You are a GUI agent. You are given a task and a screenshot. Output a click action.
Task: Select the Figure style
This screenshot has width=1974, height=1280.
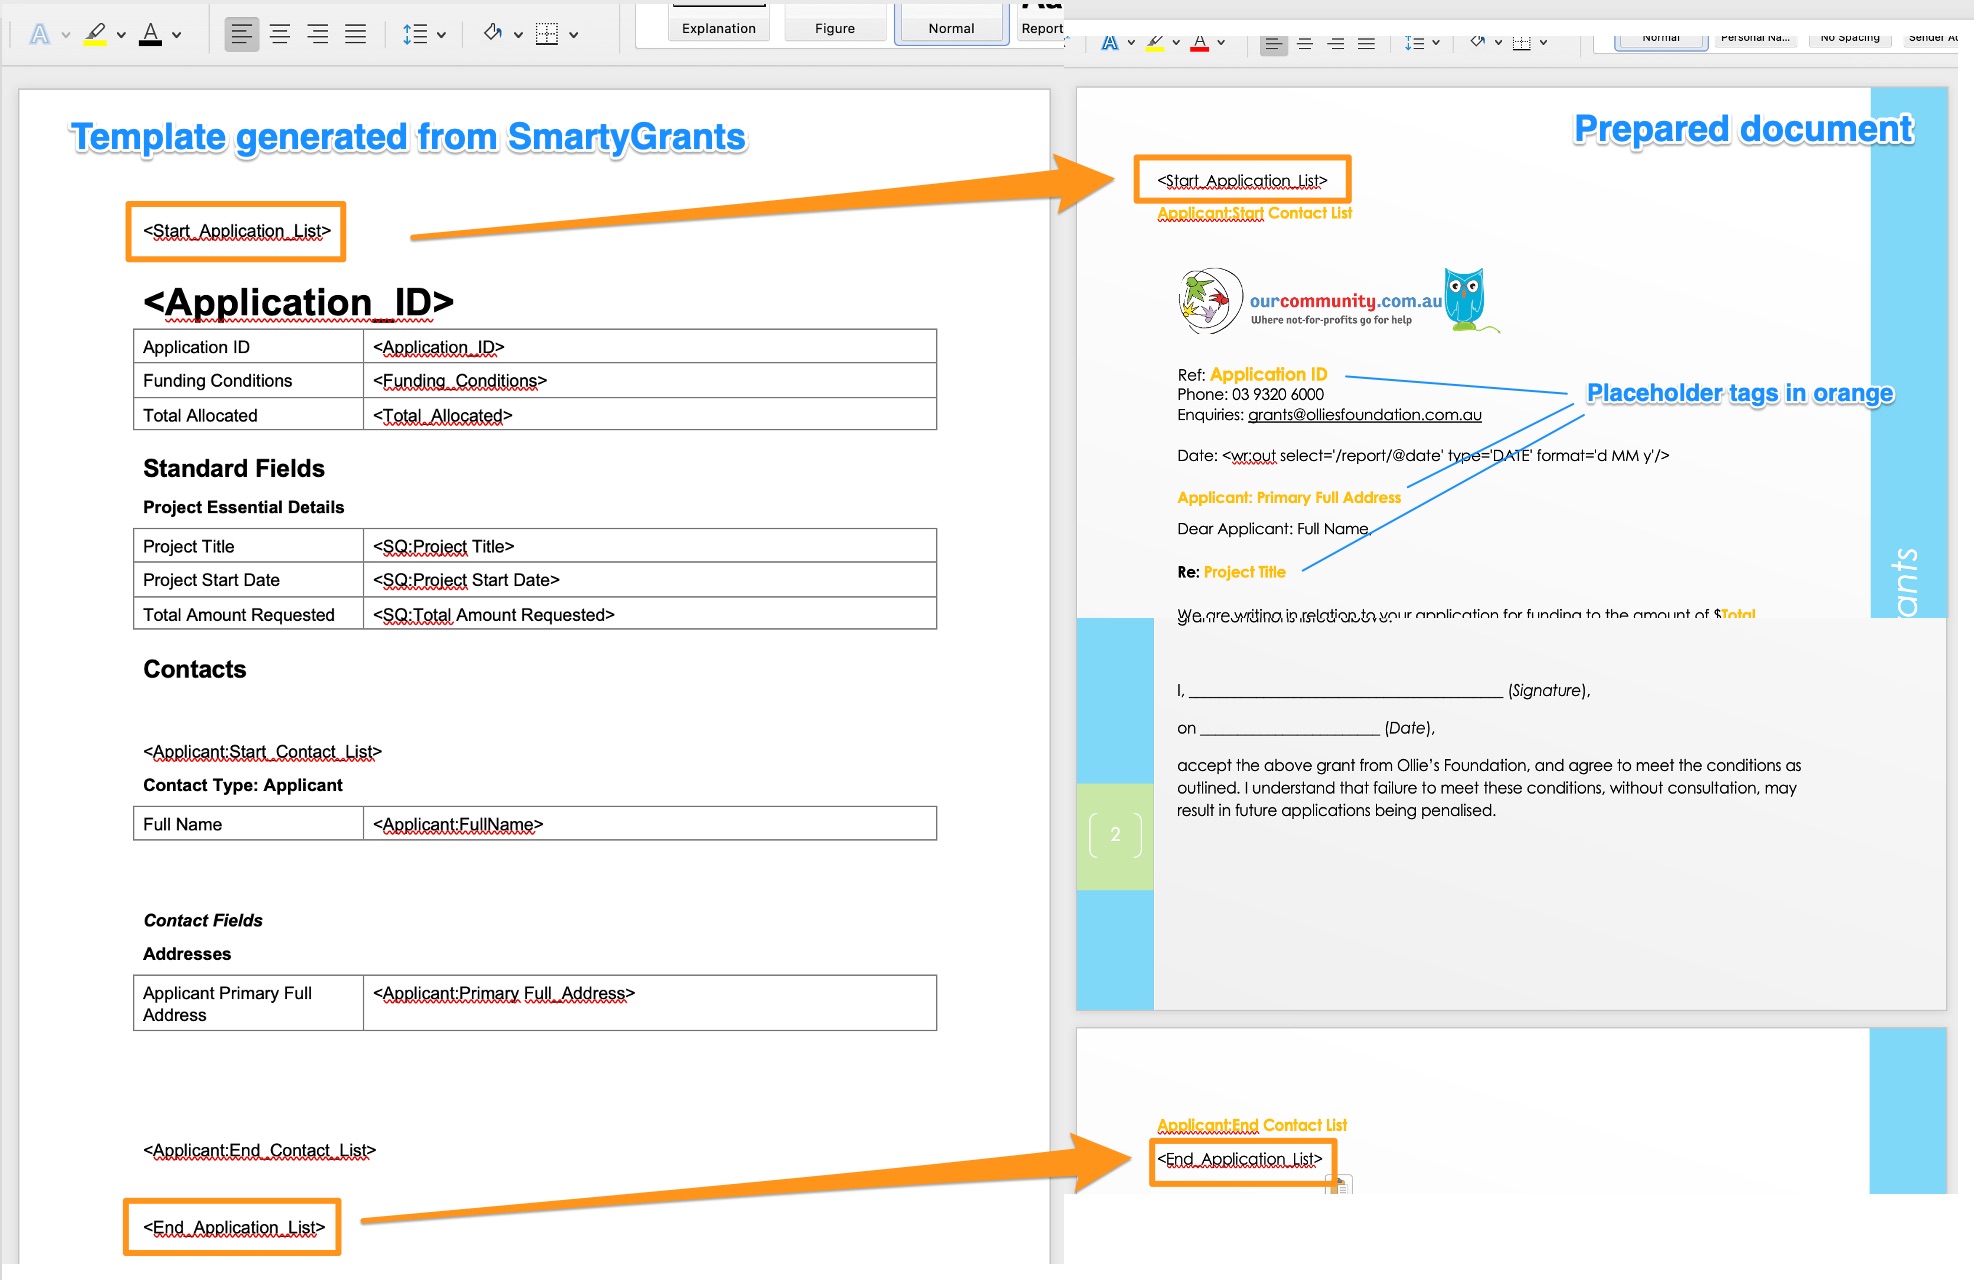[x=835, y=28]
